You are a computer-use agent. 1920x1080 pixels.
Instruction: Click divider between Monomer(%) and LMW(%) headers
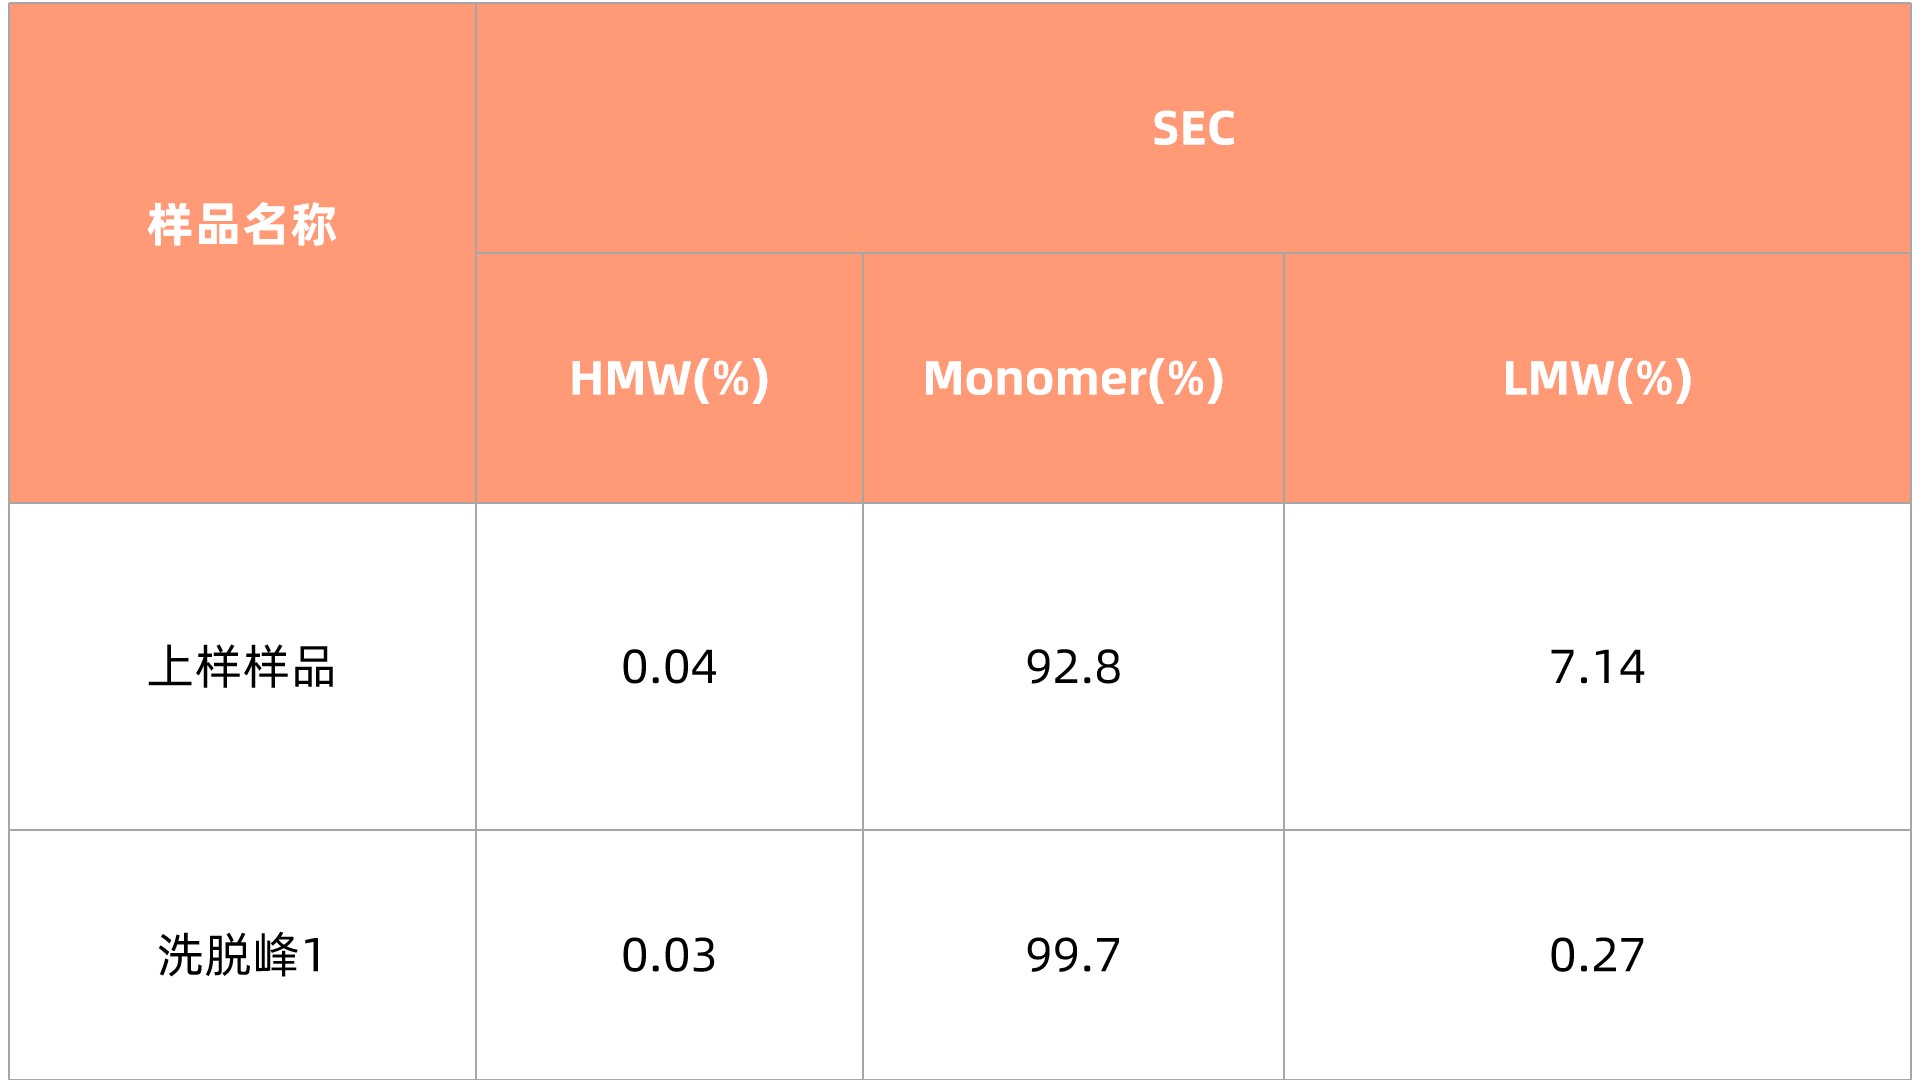pyautogui.click(x=1284, y=378)
